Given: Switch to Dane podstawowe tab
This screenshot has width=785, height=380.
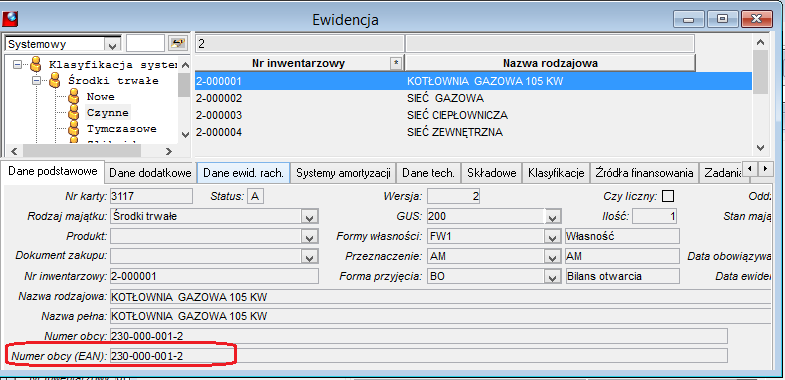Looking at the screenshot, I should coord(53,172).
